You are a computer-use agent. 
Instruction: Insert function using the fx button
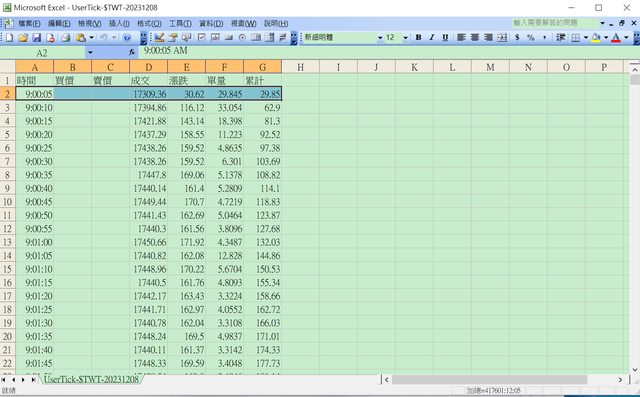point(132,52)
